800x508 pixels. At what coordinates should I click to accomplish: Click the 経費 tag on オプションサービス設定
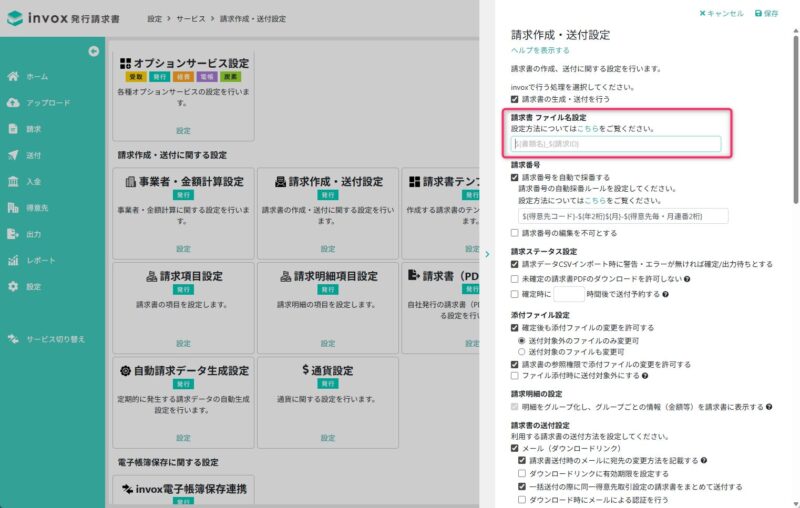point(183,77)
